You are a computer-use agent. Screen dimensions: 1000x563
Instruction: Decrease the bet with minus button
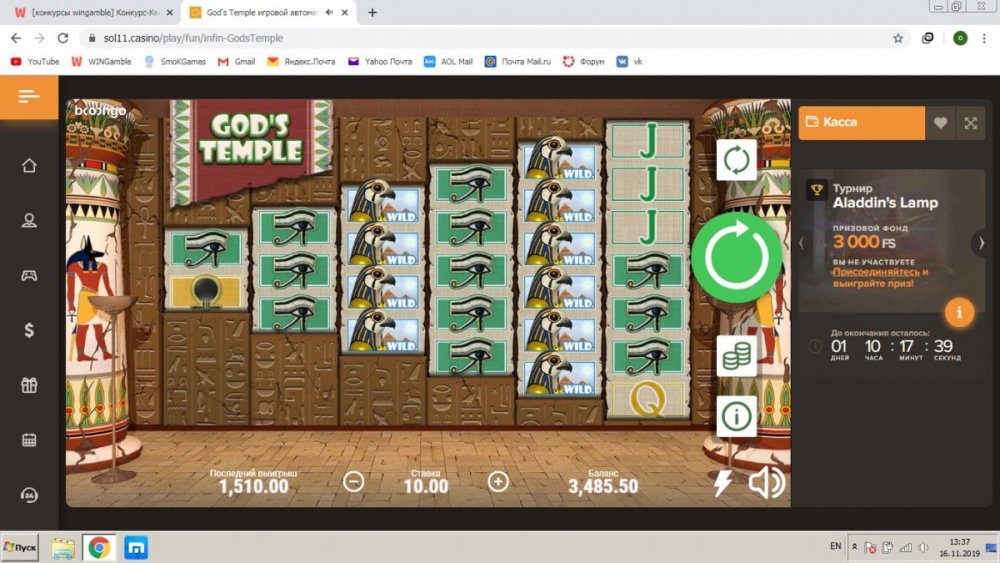pos(353,482)
